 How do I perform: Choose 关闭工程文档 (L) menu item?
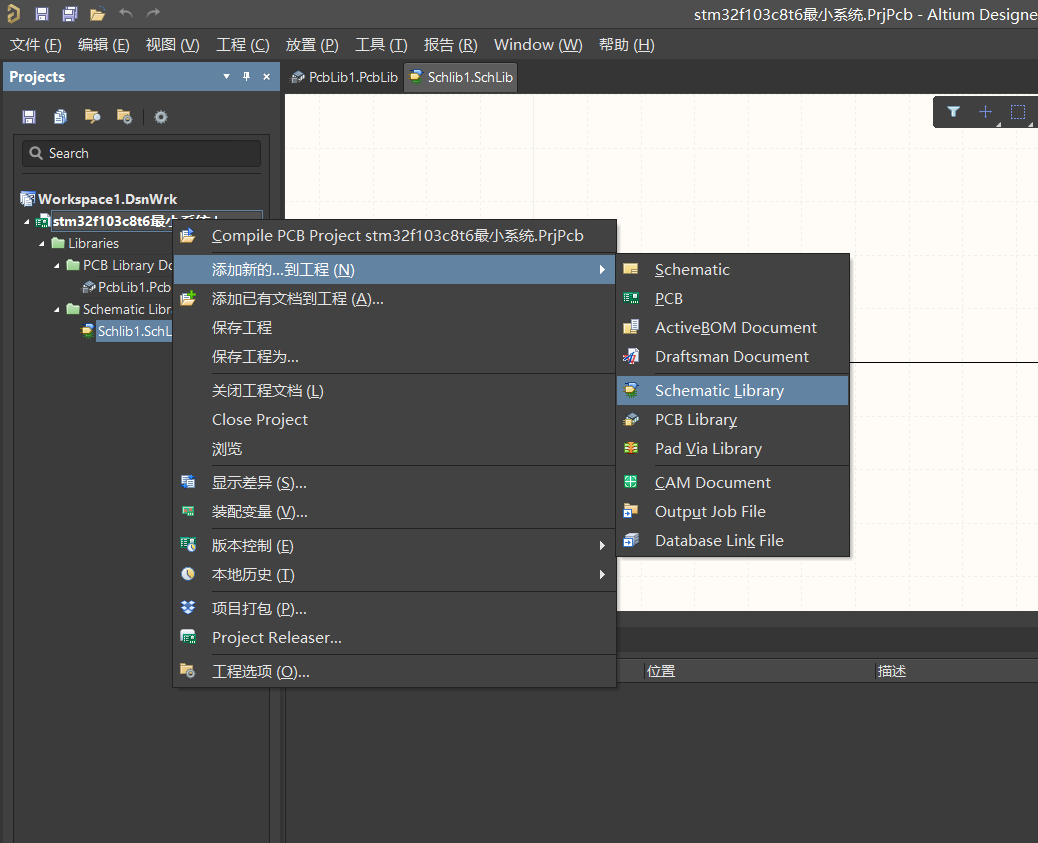[395, 391]
